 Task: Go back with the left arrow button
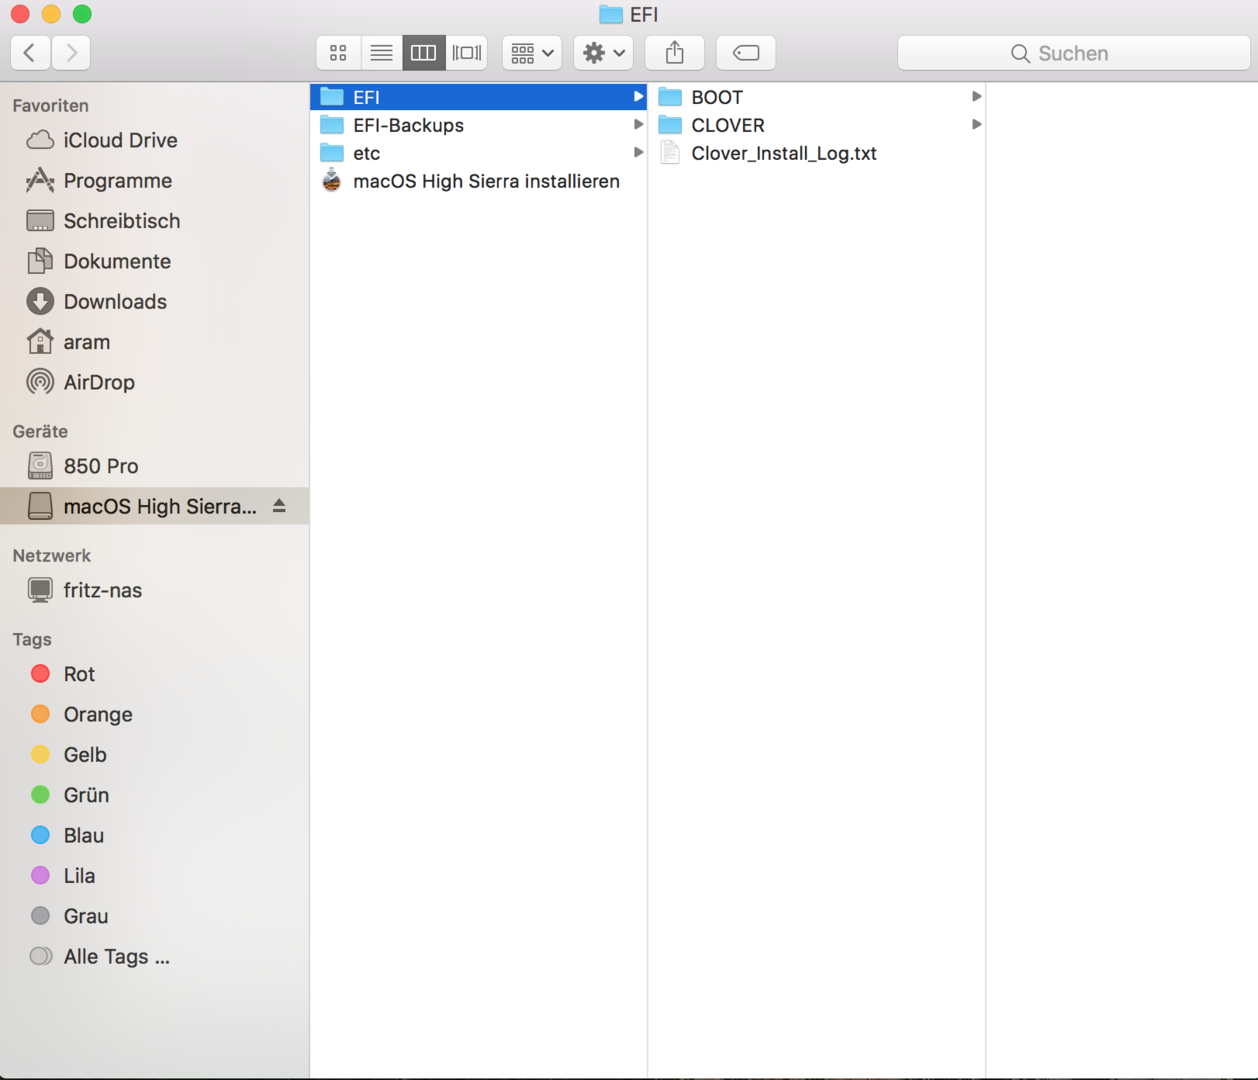point(30,53)
